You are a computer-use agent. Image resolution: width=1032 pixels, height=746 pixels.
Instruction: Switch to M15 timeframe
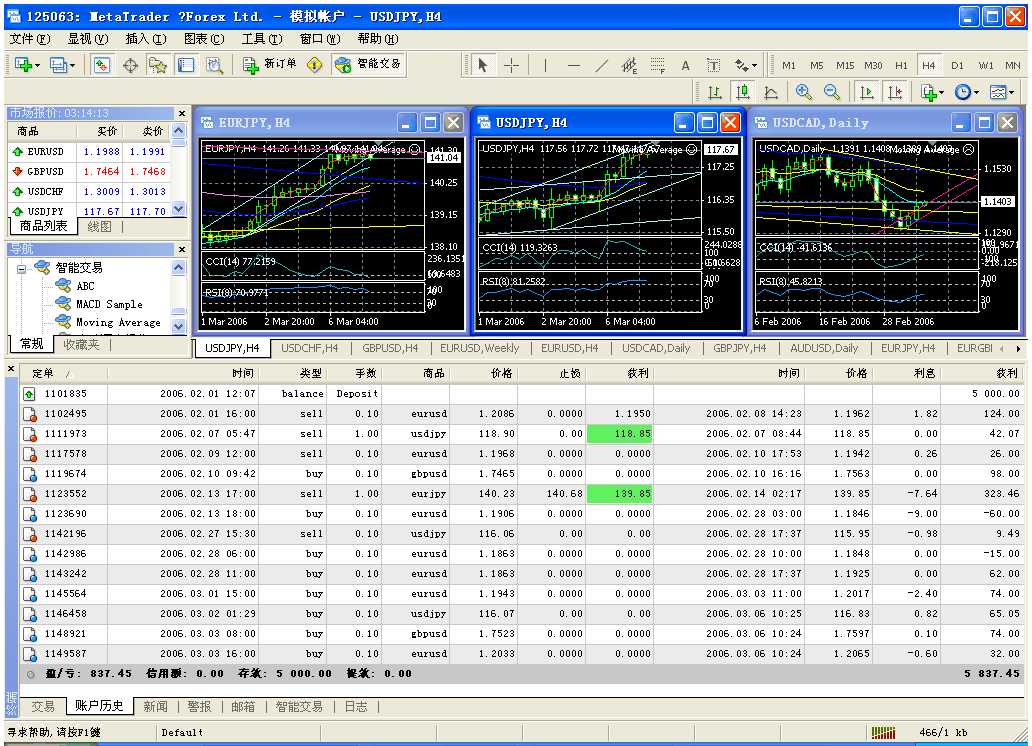[845, 65]
